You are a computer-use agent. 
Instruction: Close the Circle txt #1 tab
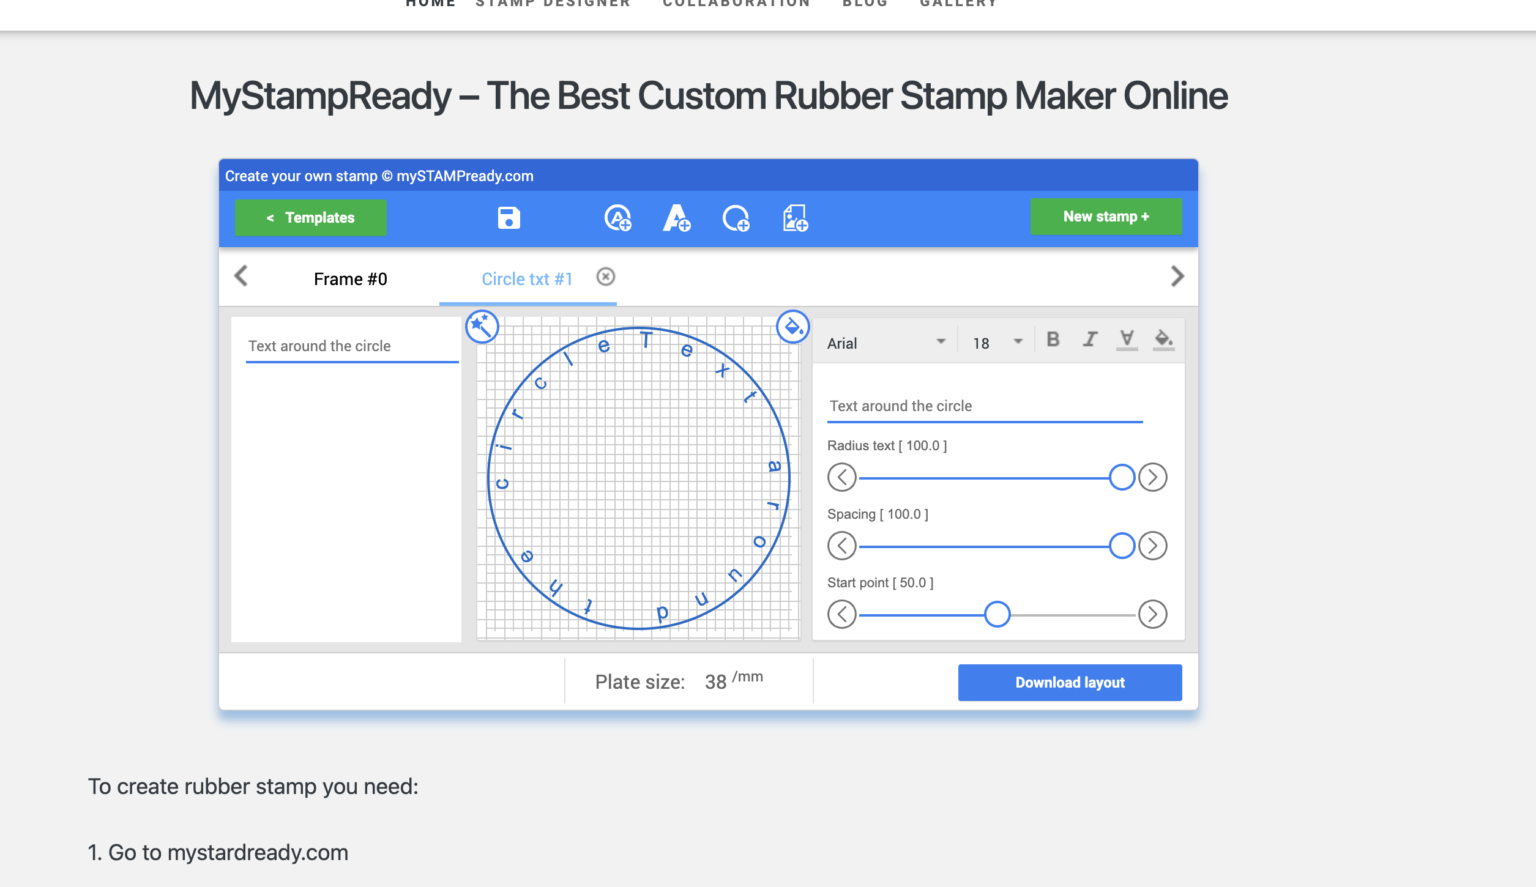(x=606, y=277)
